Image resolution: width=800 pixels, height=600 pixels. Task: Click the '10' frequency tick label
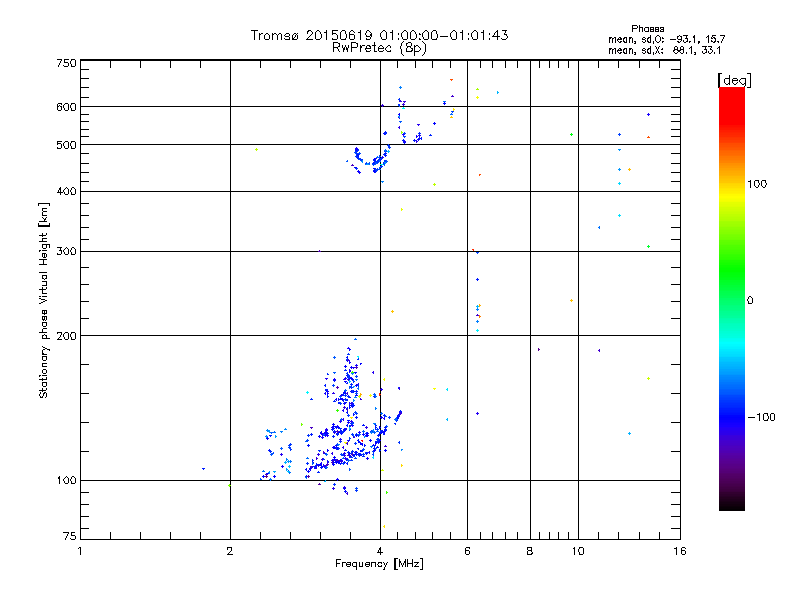(x=578, y=551)
